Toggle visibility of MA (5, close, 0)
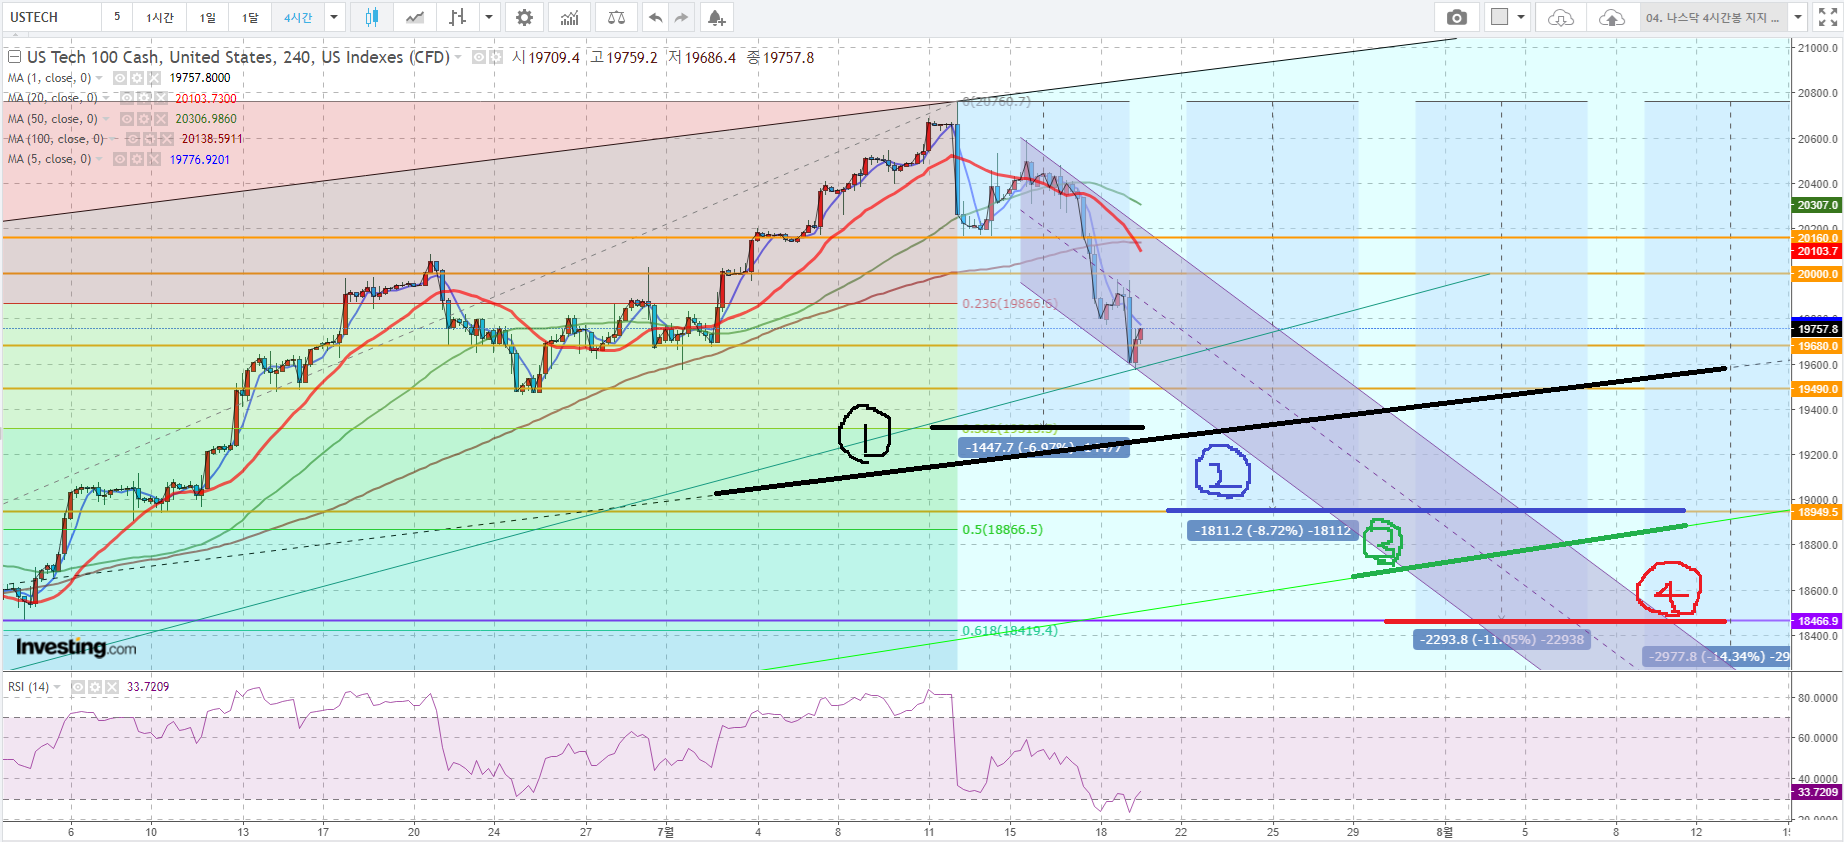The height and width of the screenshot is (842, 1844). coord(119,159)
